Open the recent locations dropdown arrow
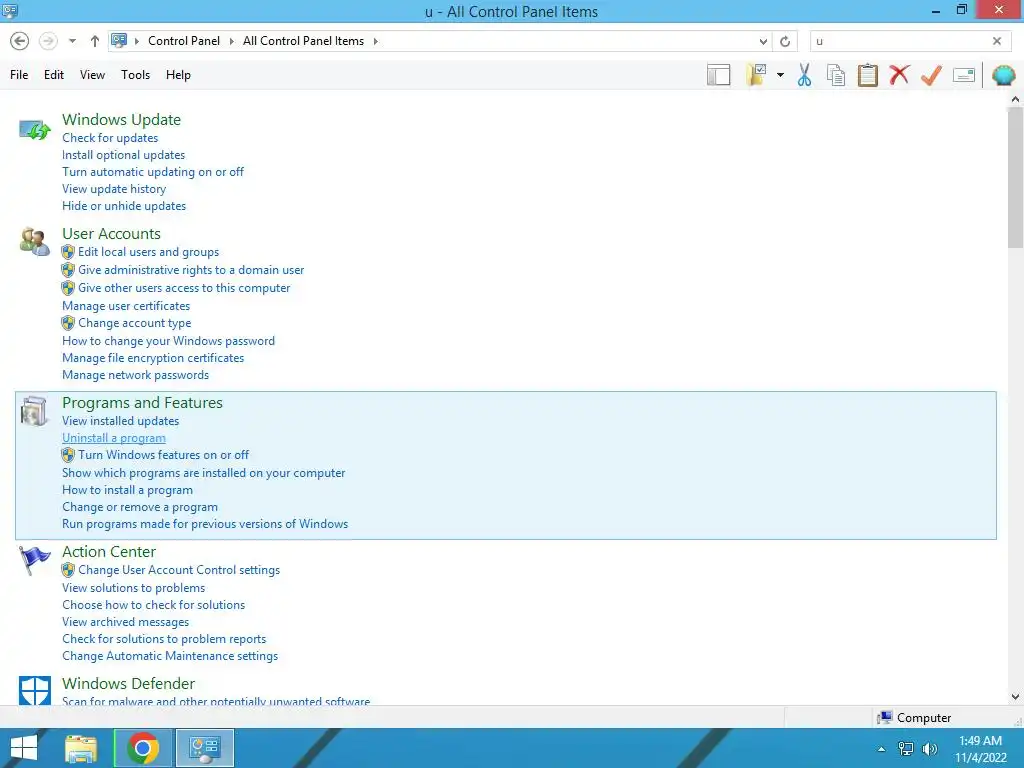Image resolution: width=1024 pixels, height=768 pixels. tap(72, 41)
